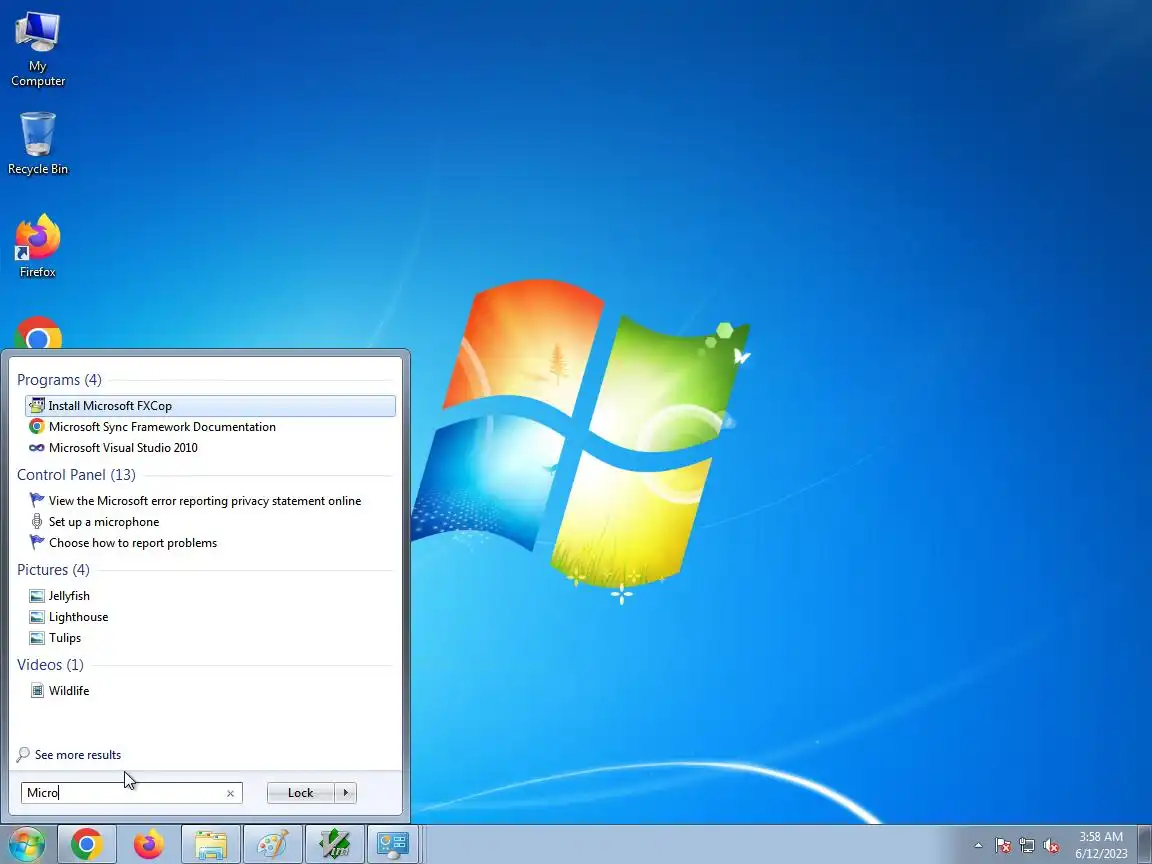Open the Jellyfish picture result
The width and height of the screenshot is (1152, 864).
tap(210, 596)
